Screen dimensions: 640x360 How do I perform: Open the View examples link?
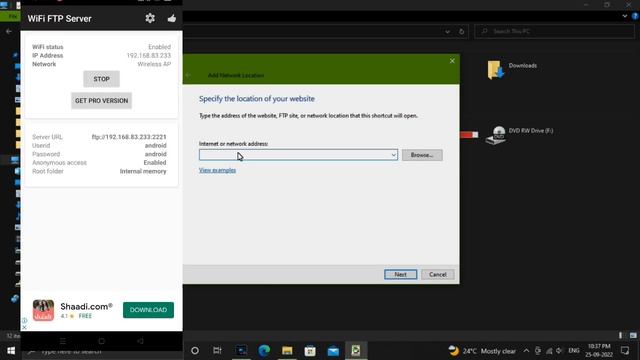pos(217,170)
